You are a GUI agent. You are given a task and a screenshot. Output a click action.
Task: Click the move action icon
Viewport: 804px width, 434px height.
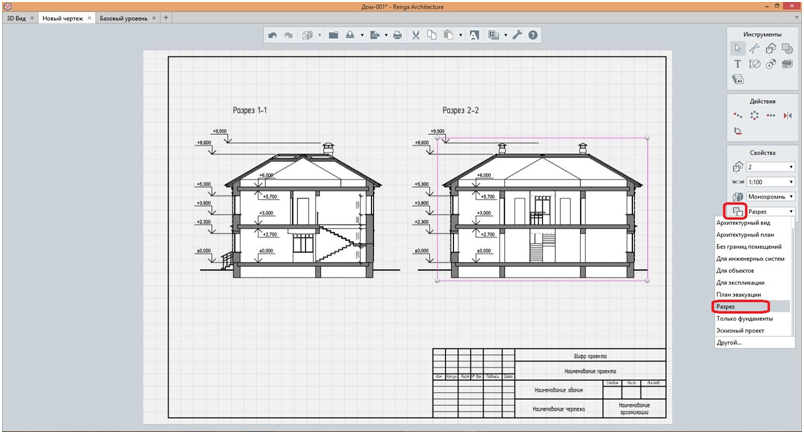[737, 115]
